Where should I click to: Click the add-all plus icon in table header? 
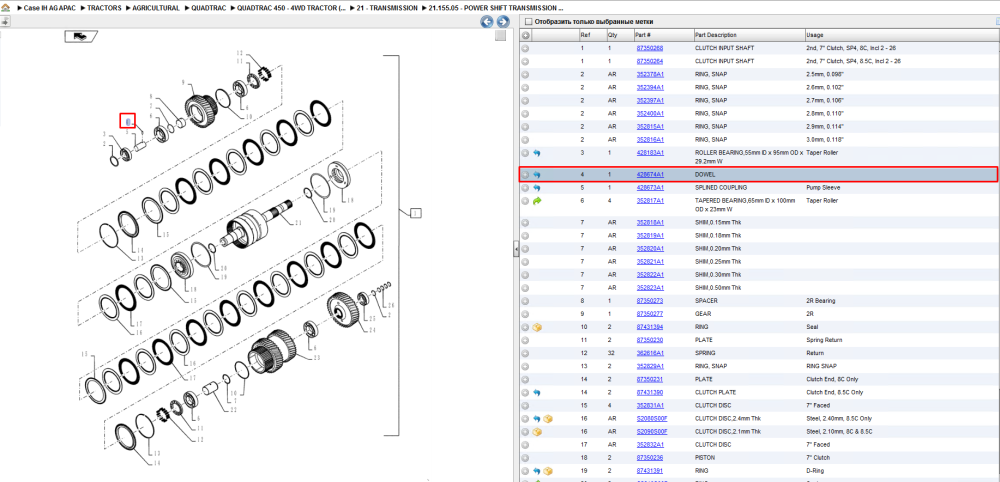[x=526, y=35]
